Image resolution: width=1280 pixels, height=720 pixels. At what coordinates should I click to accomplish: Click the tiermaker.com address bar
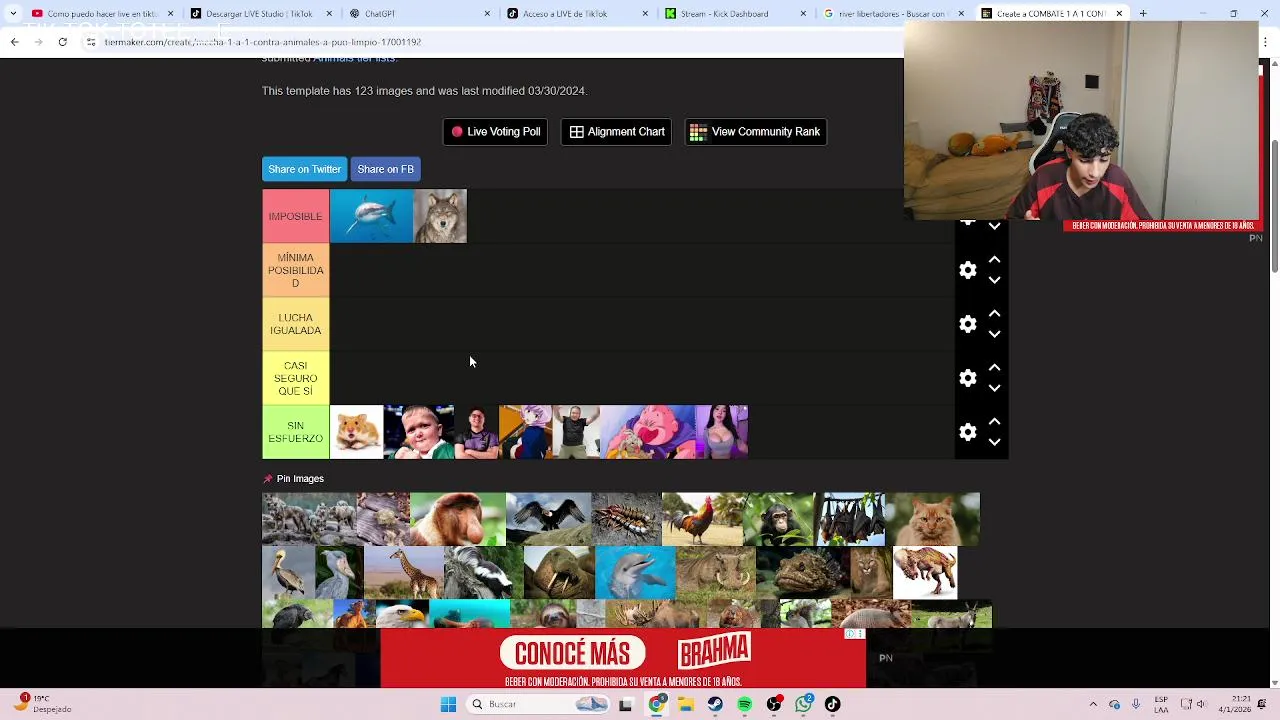coord(490,42)
